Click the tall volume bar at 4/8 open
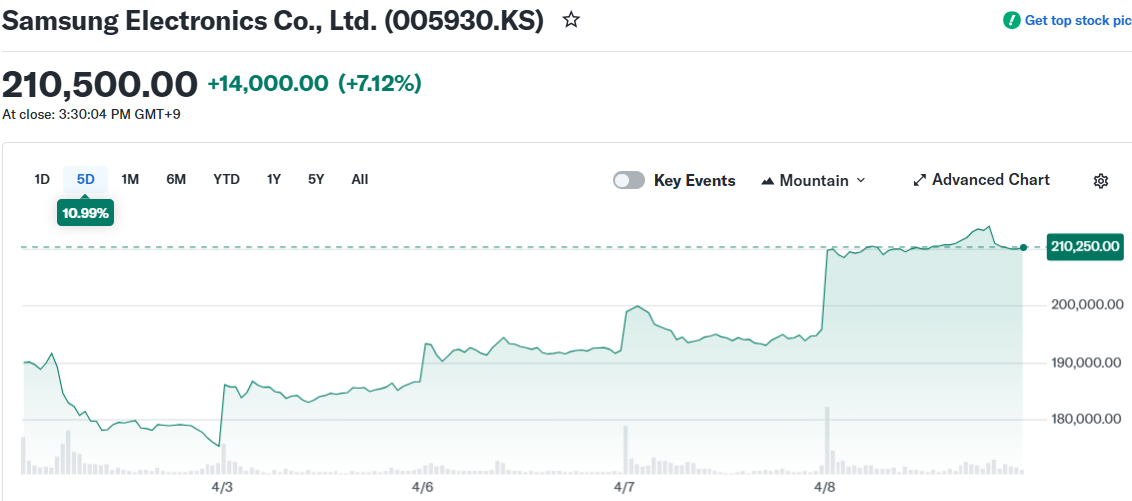 pos(827,440)
